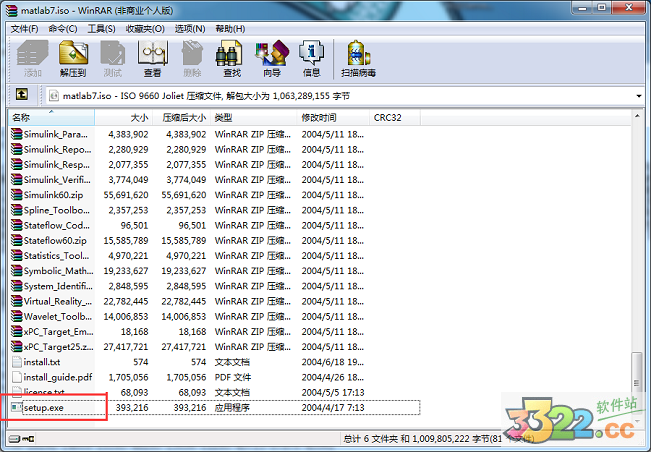Open the Tools (工具) menu
Image resolution: width=651 pixels, height=452 pixels.
tap(101, 29)
